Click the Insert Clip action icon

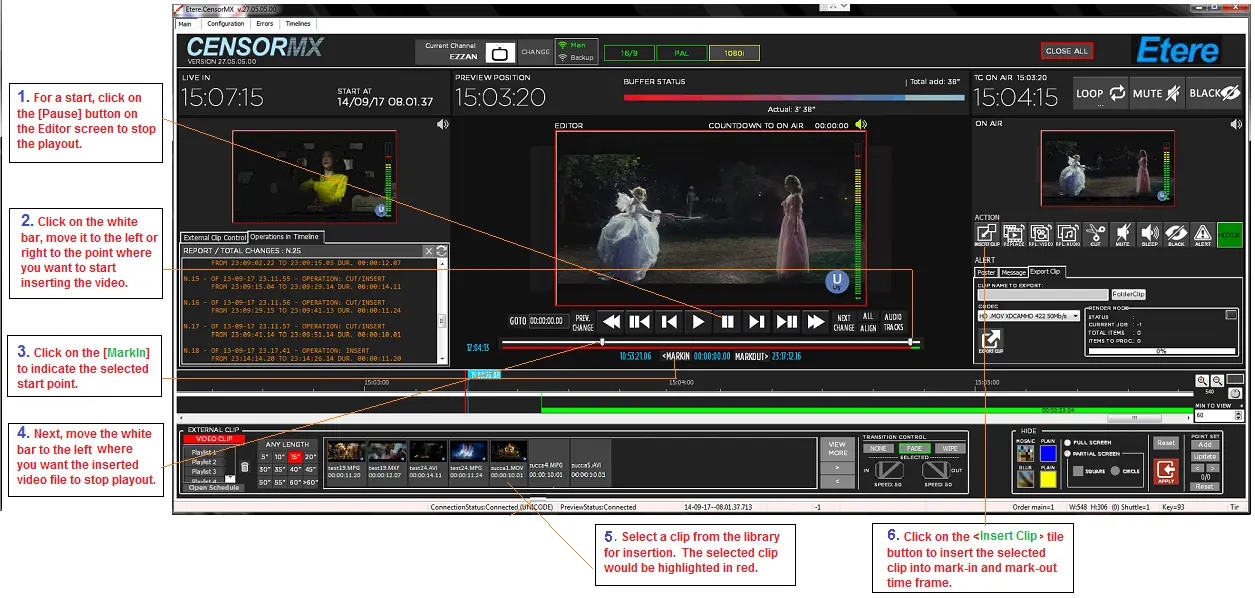(986, 235)
